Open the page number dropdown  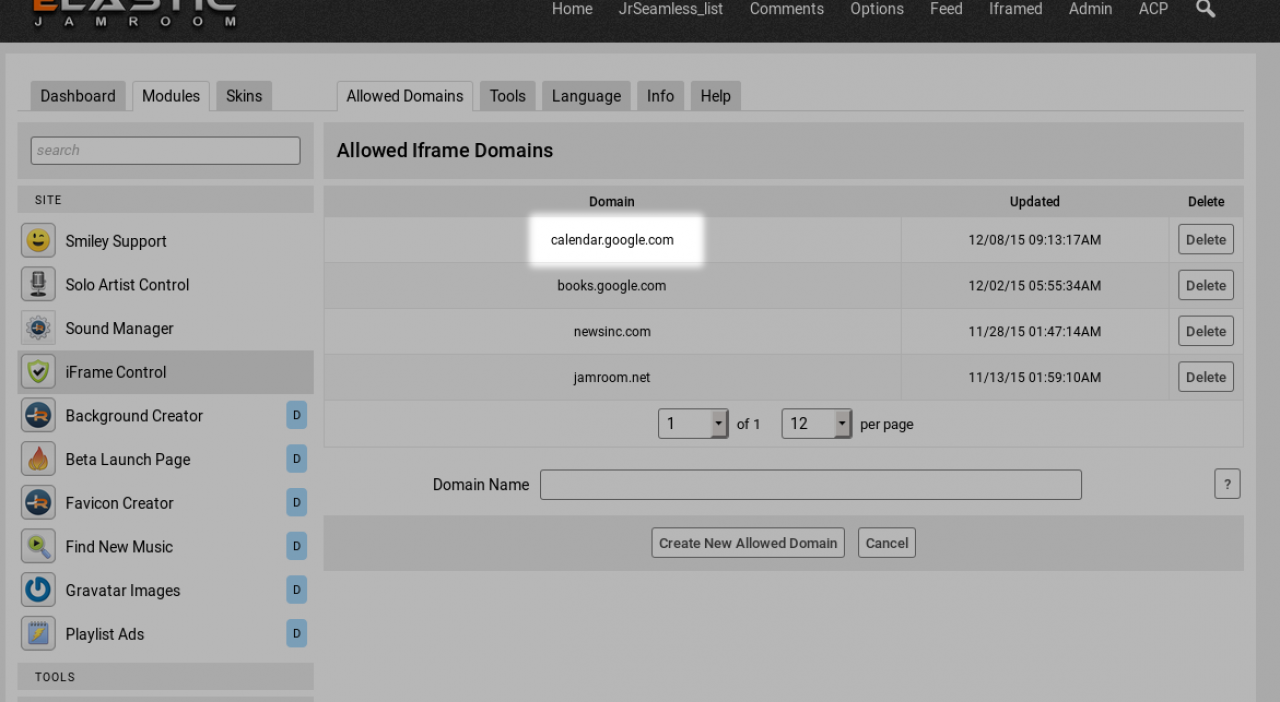[693, 423]
